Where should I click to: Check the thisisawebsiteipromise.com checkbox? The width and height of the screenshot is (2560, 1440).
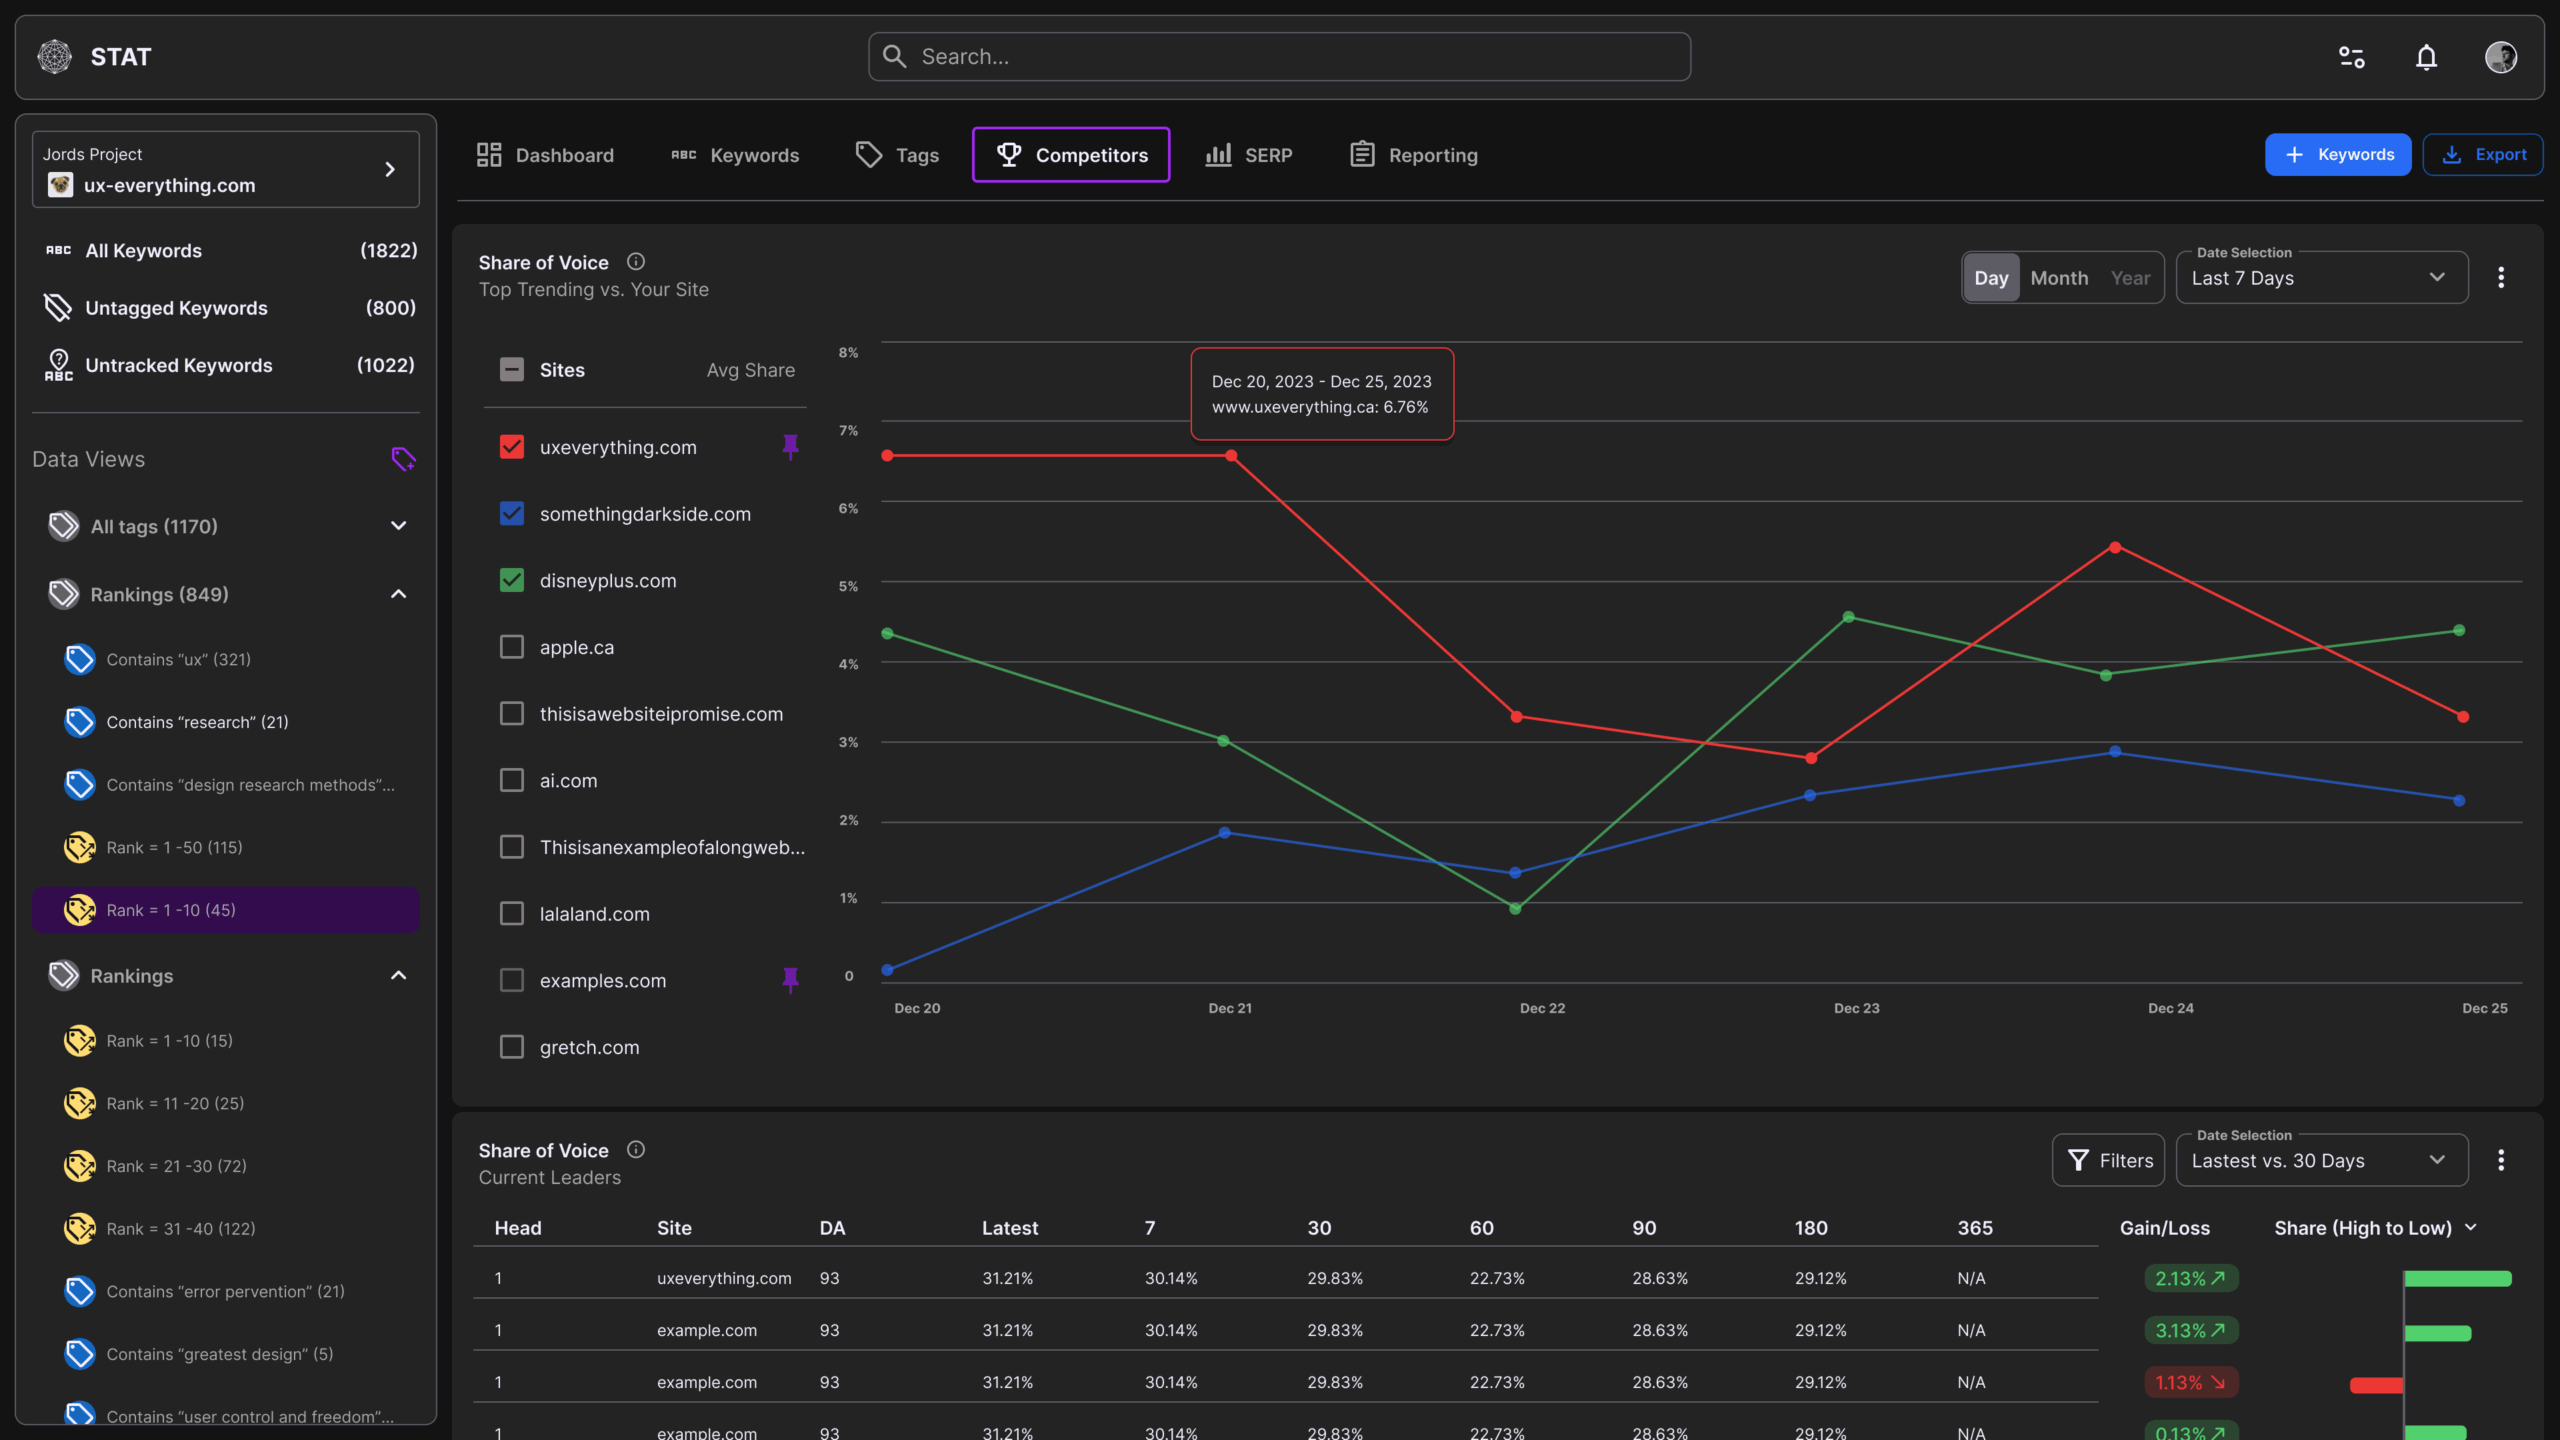[x=512, y=714]
